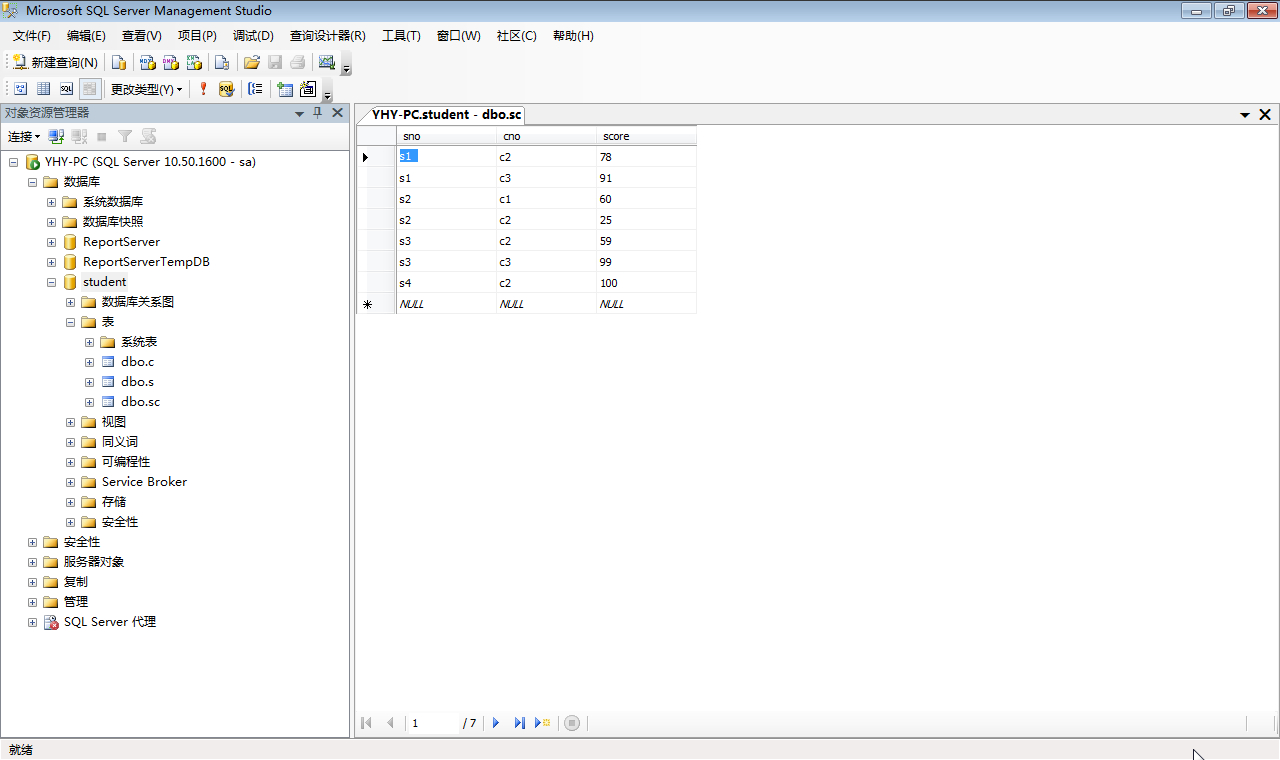Open the active documents dropdown arrow
The height and width of the screenshot is (760, 1280).
click(1246, 115)
